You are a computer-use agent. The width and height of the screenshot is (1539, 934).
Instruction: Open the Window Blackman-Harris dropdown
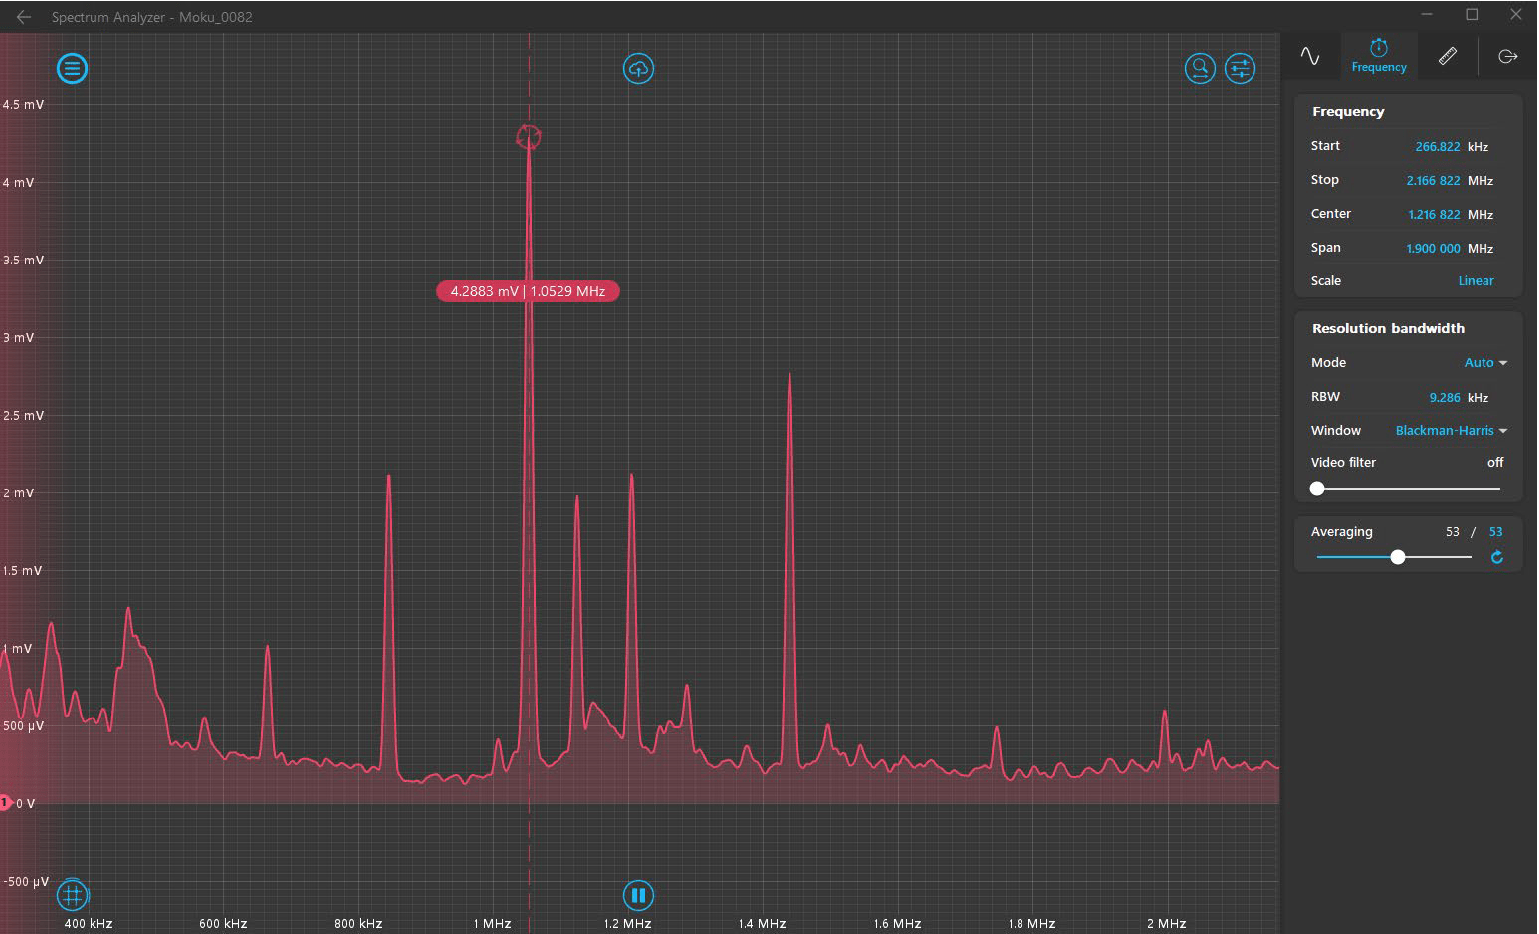click(1450, 430)
